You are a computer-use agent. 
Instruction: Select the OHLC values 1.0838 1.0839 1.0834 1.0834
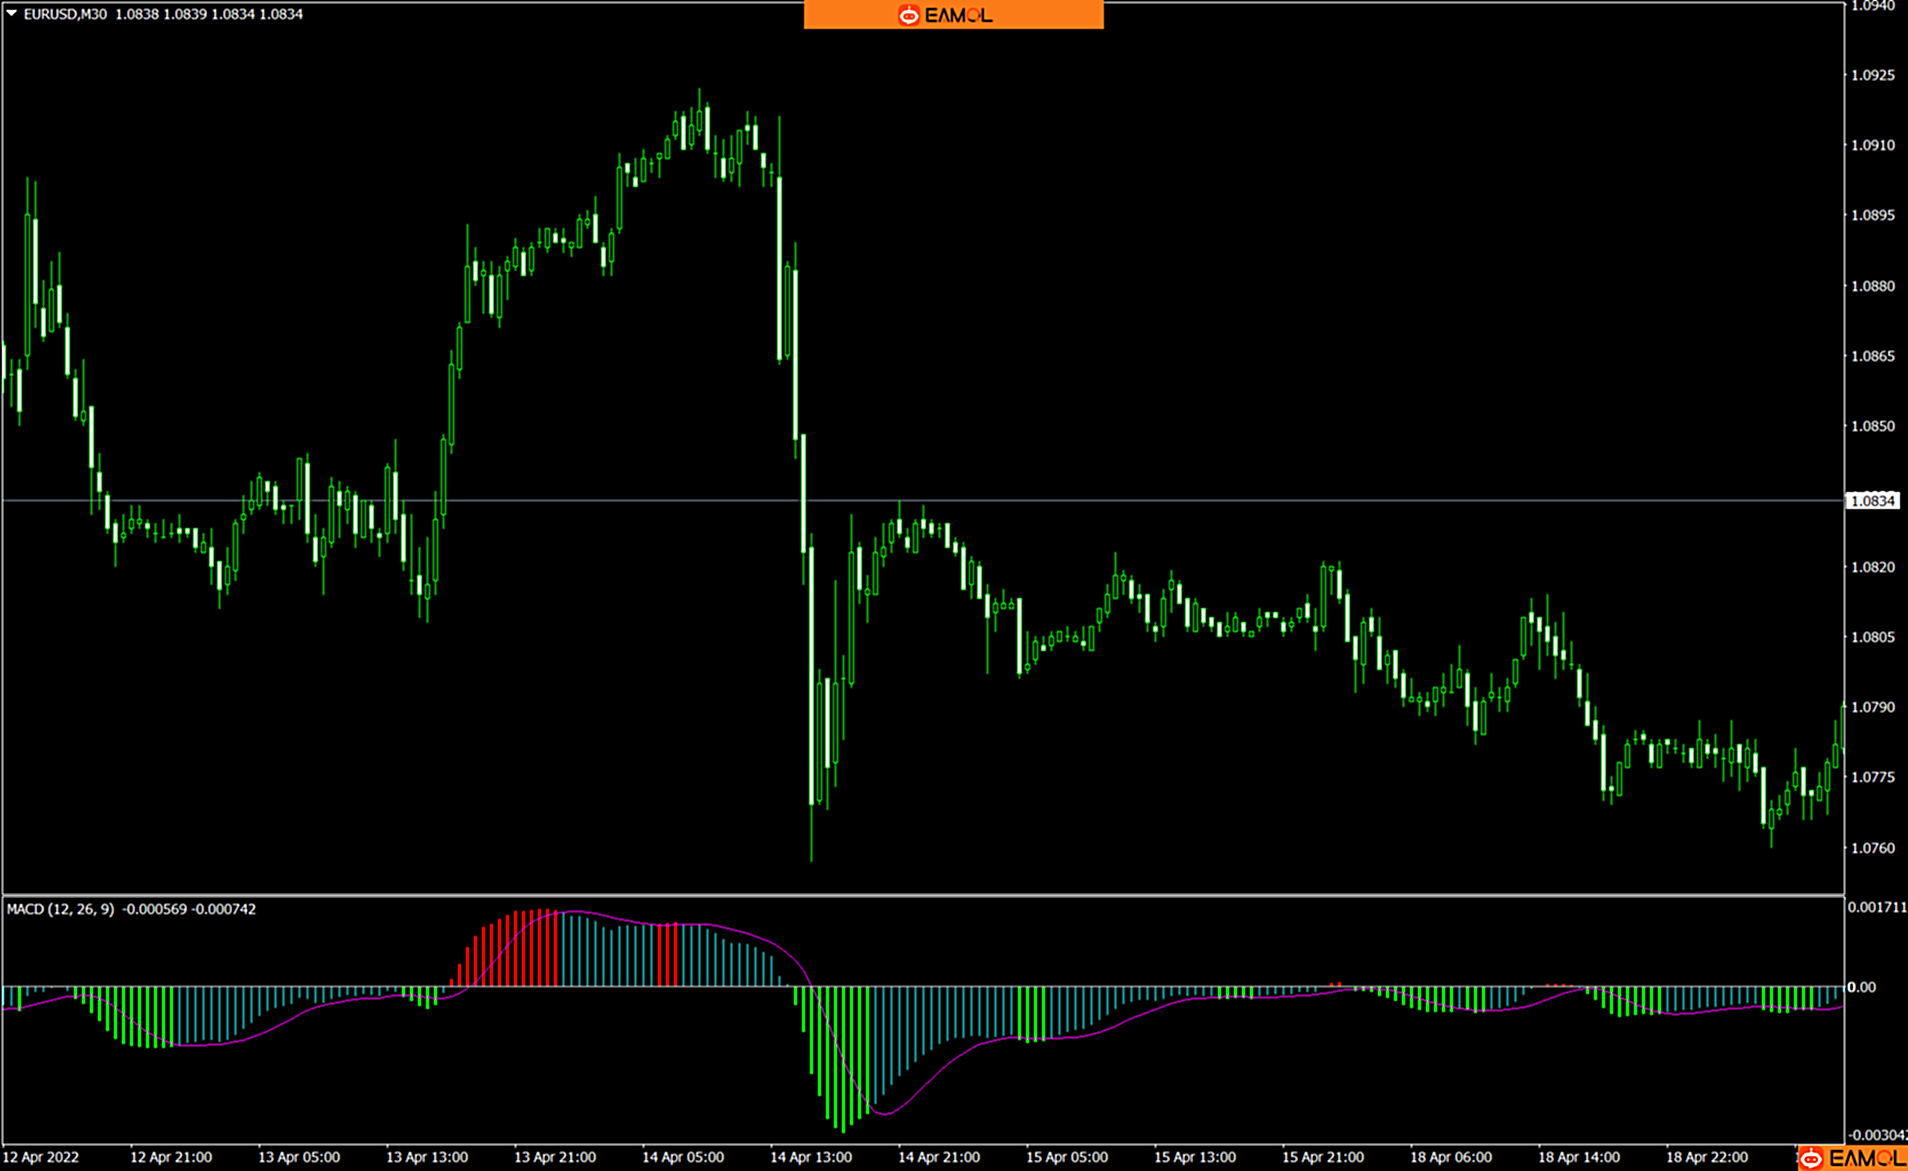click(x=209, y=14)
